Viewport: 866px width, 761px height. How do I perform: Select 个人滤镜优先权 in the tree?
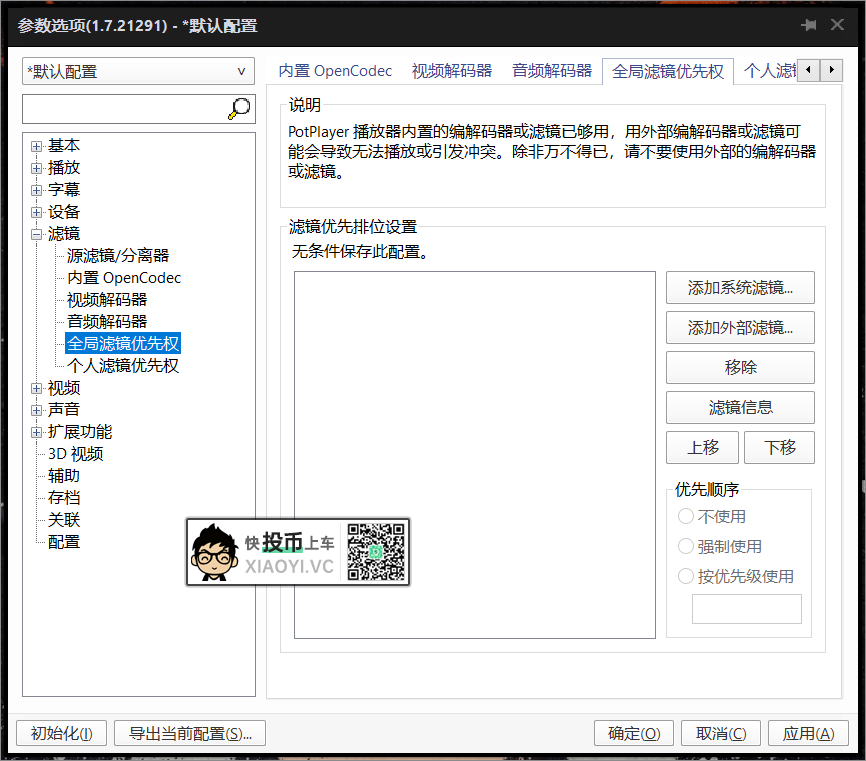(124, 365)
